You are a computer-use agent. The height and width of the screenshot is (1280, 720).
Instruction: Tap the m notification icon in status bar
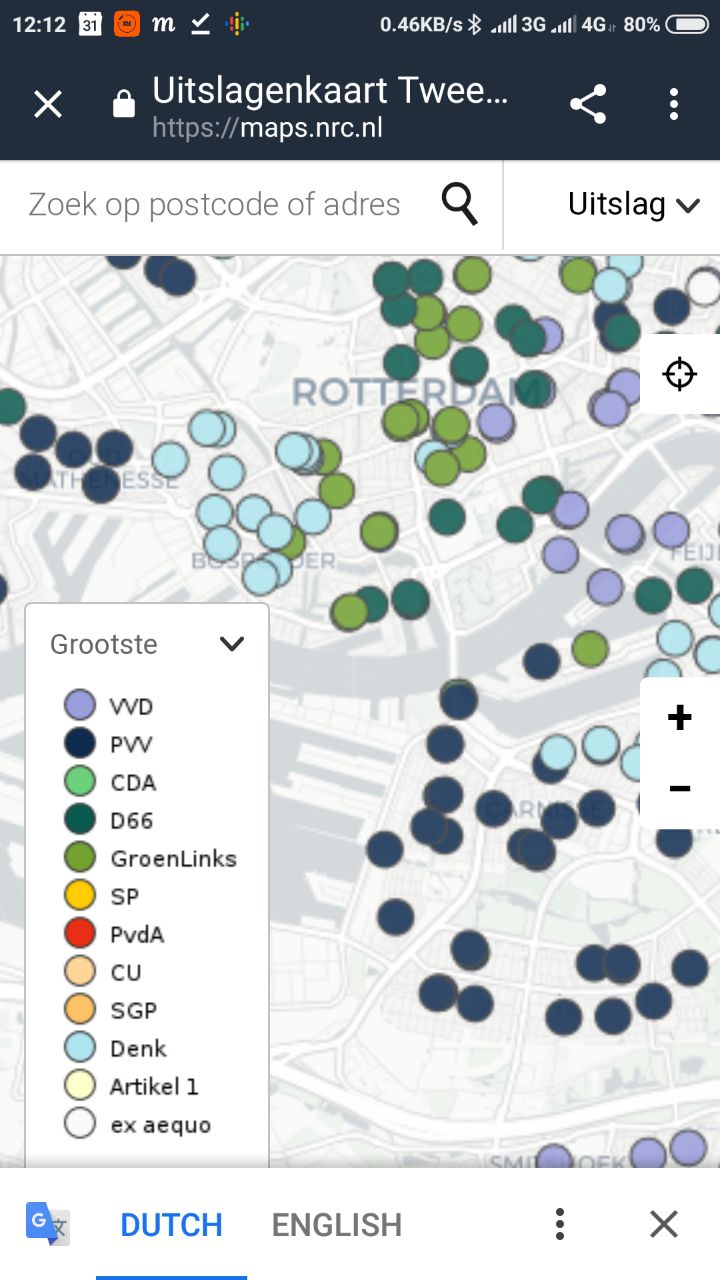pyautogui.click(x=163, y=24)
